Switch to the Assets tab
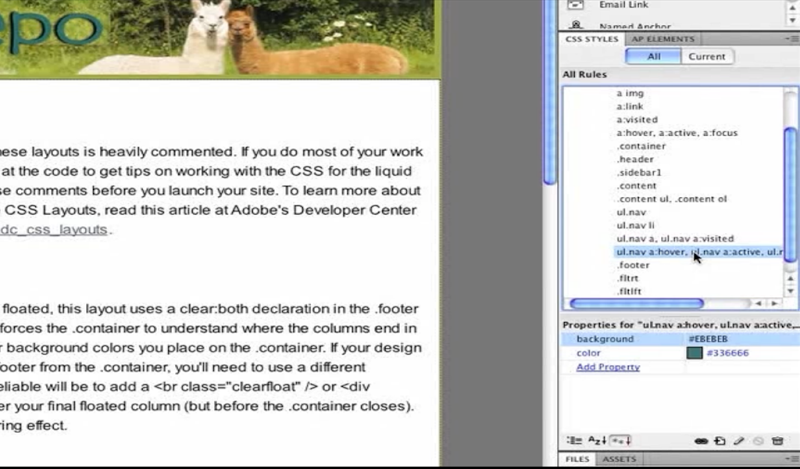800x469 pixels. (618, 459)
